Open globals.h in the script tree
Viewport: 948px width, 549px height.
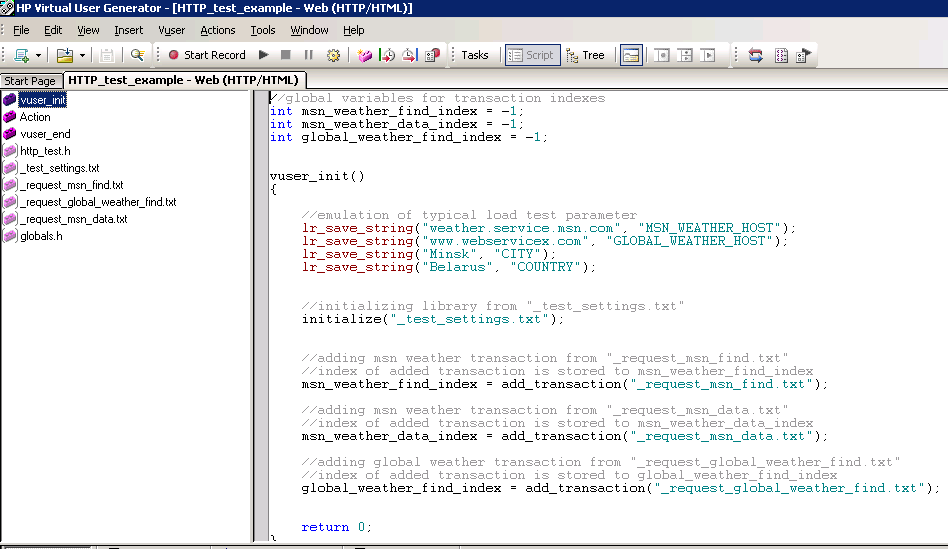(41, 236)
